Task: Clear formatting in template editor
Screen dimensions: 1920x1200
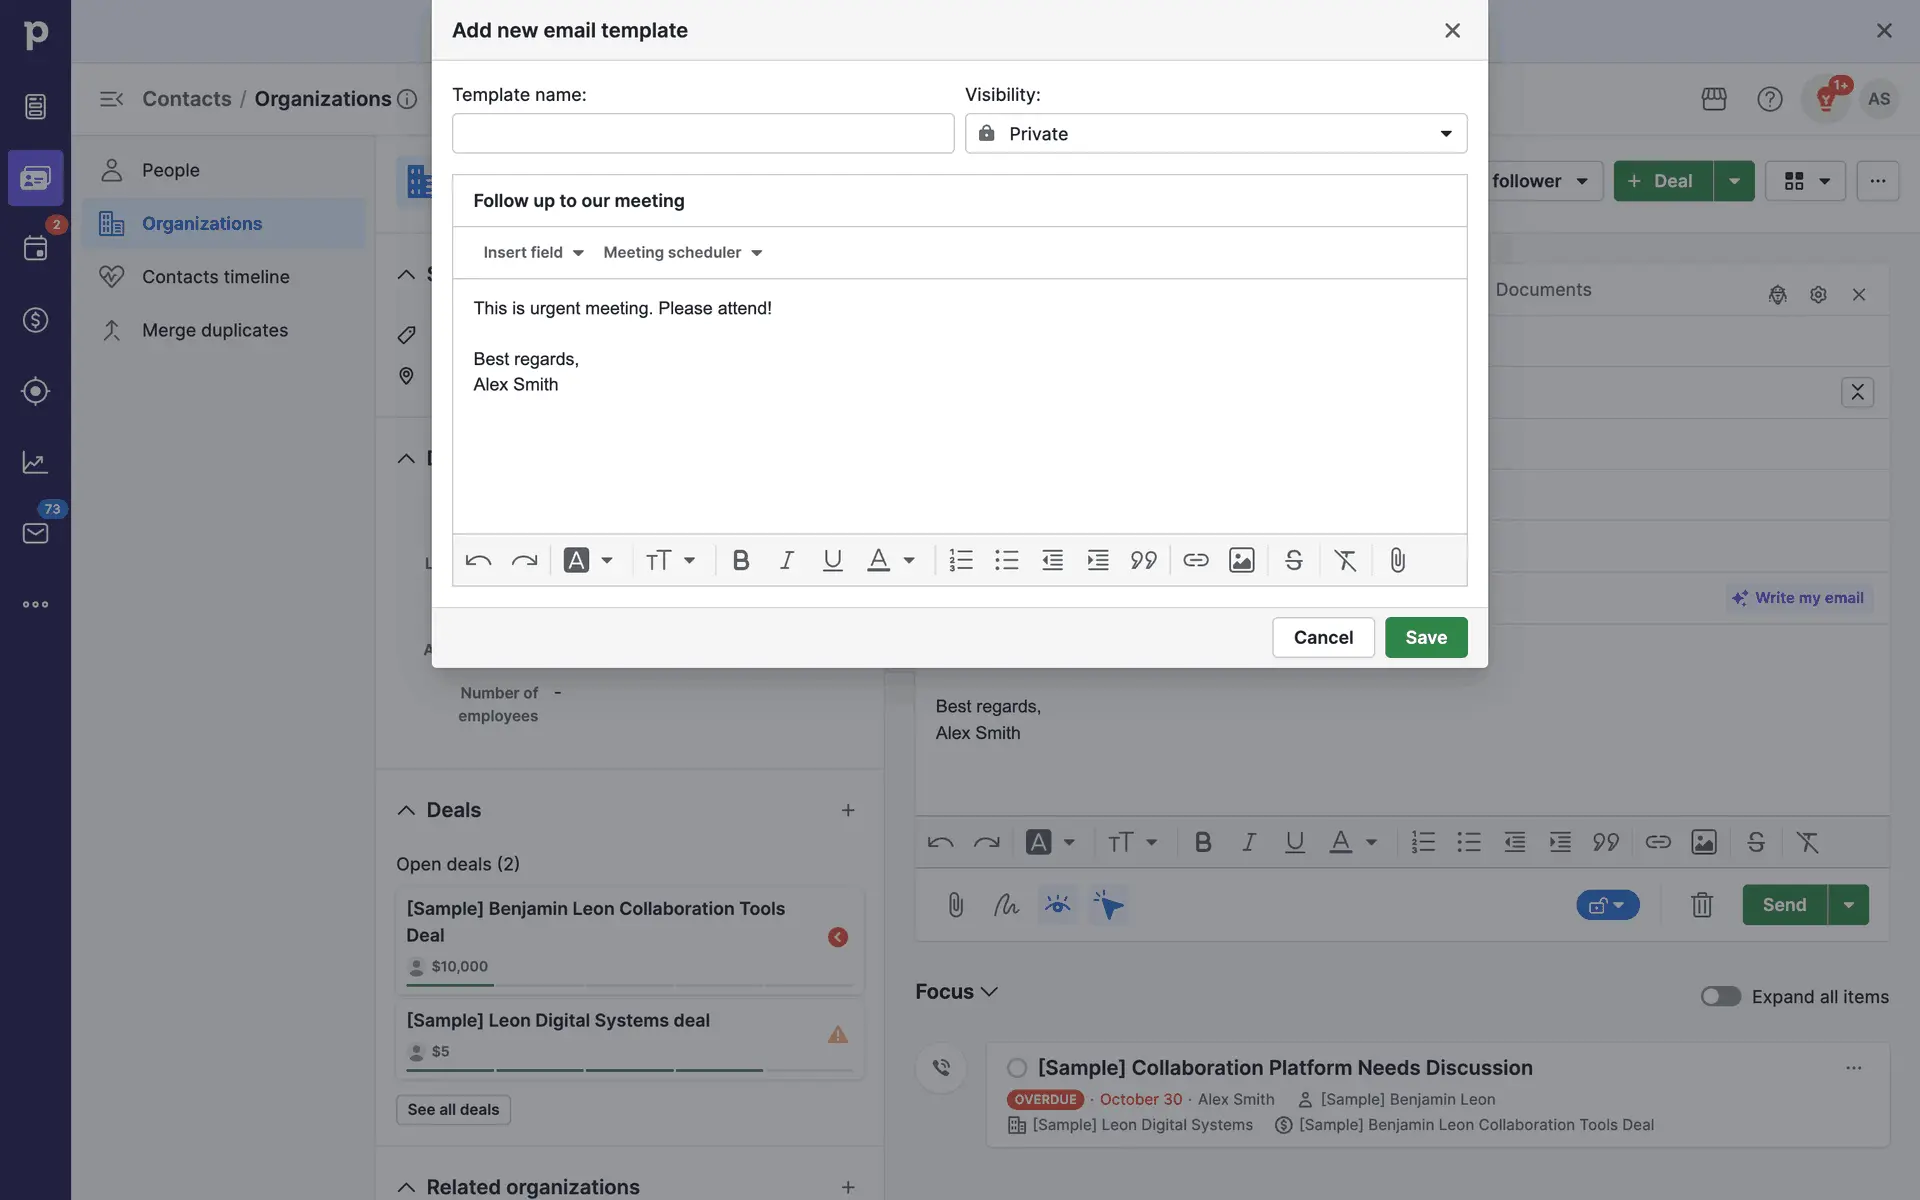Action: [1345, 560]
